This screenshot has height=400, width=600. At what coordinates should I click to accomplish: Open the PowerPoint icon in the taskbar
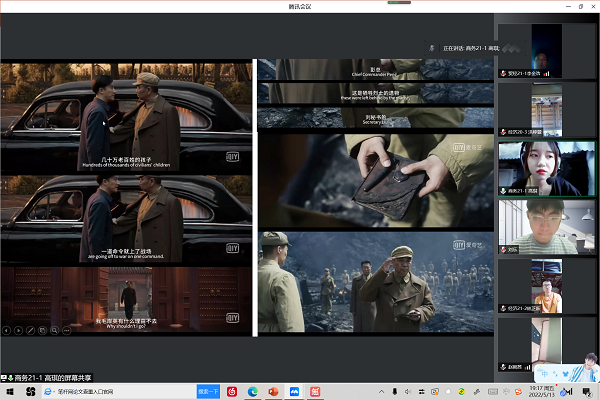point(273,391)
